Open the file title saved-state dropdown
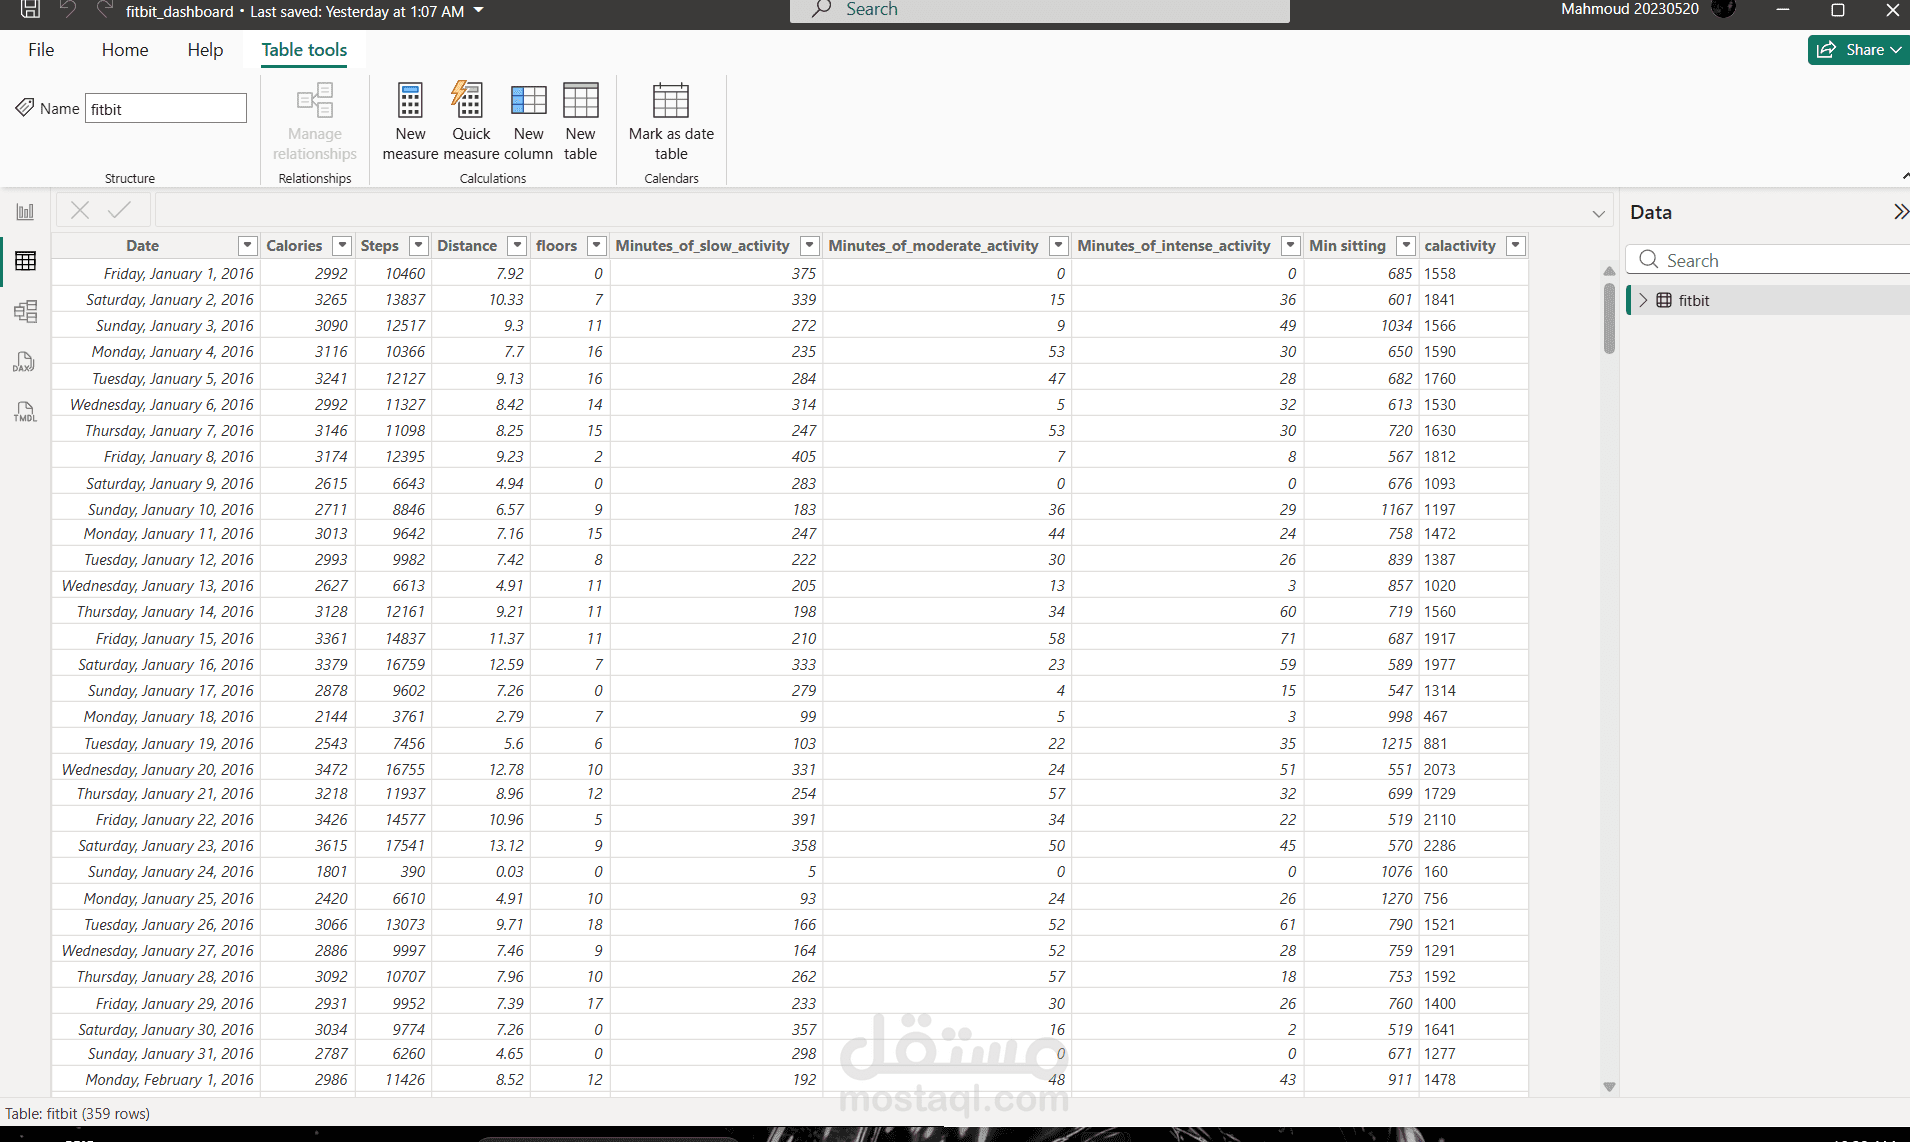 (x=478, y=11)
